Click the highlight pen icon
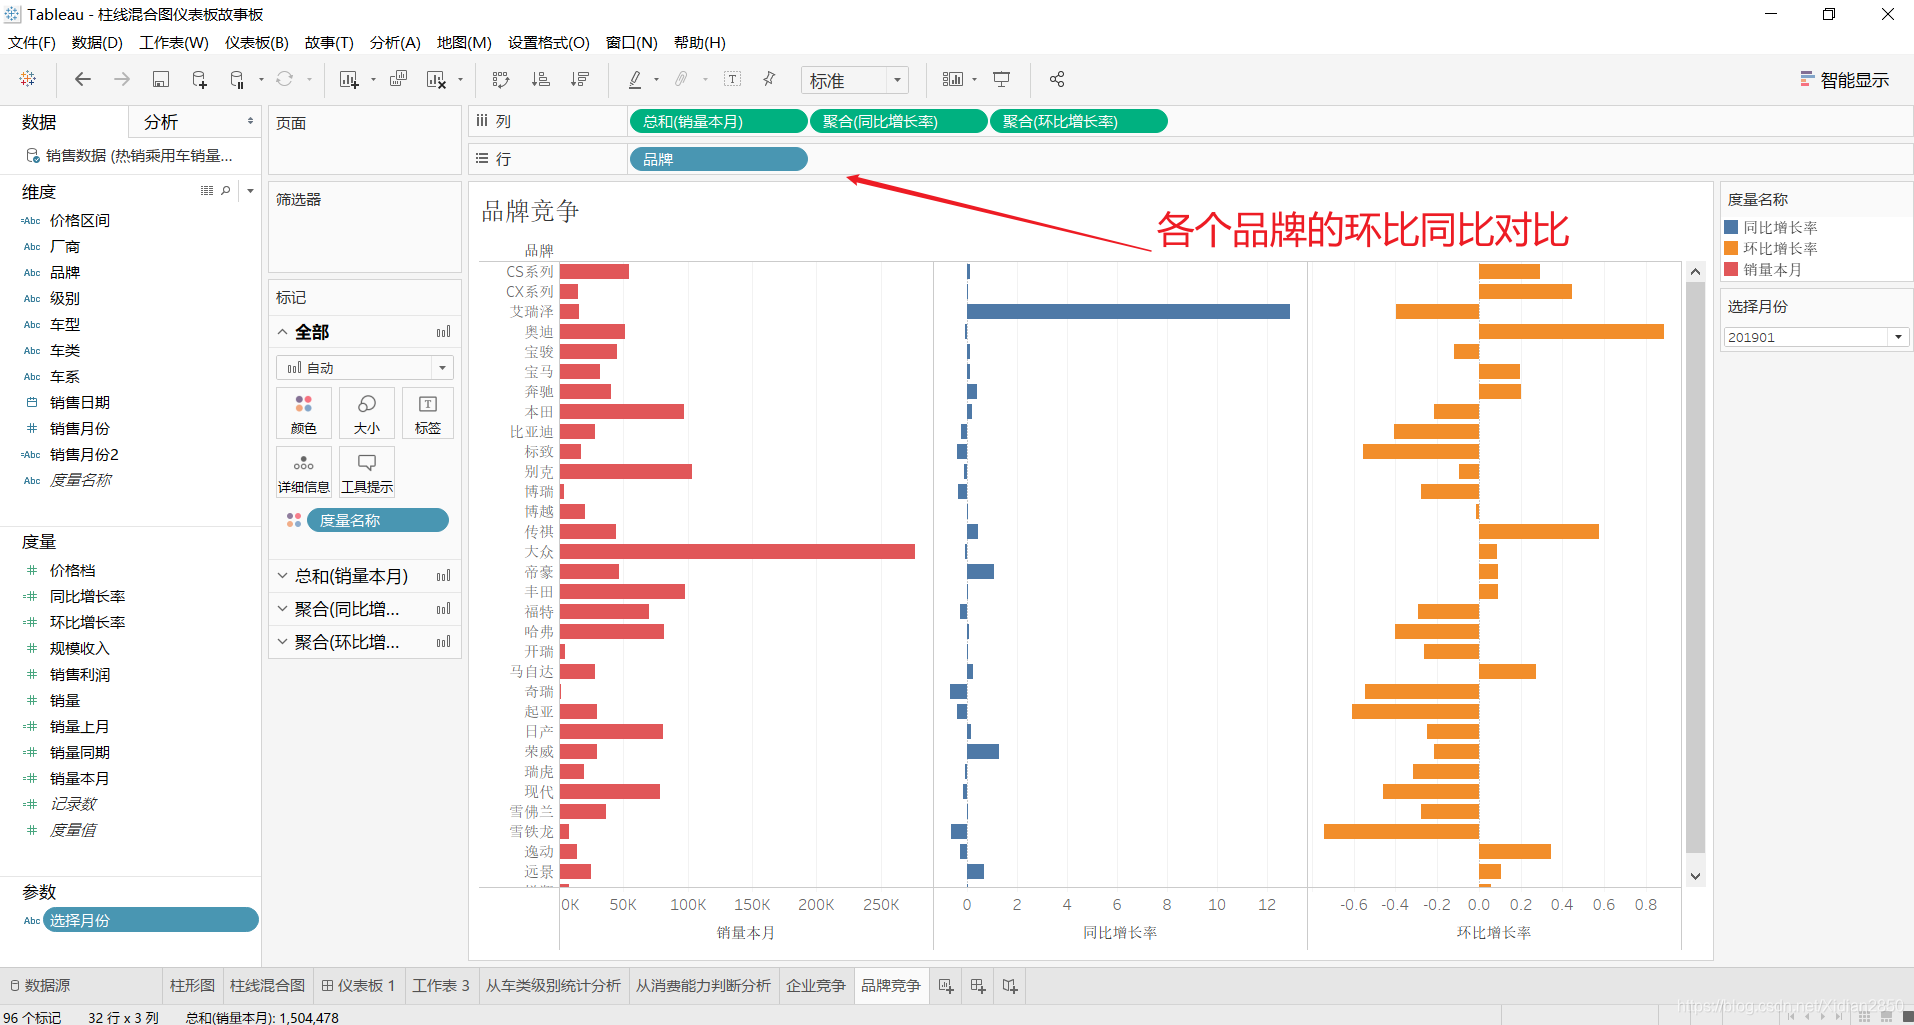 [x=635, y=79]
